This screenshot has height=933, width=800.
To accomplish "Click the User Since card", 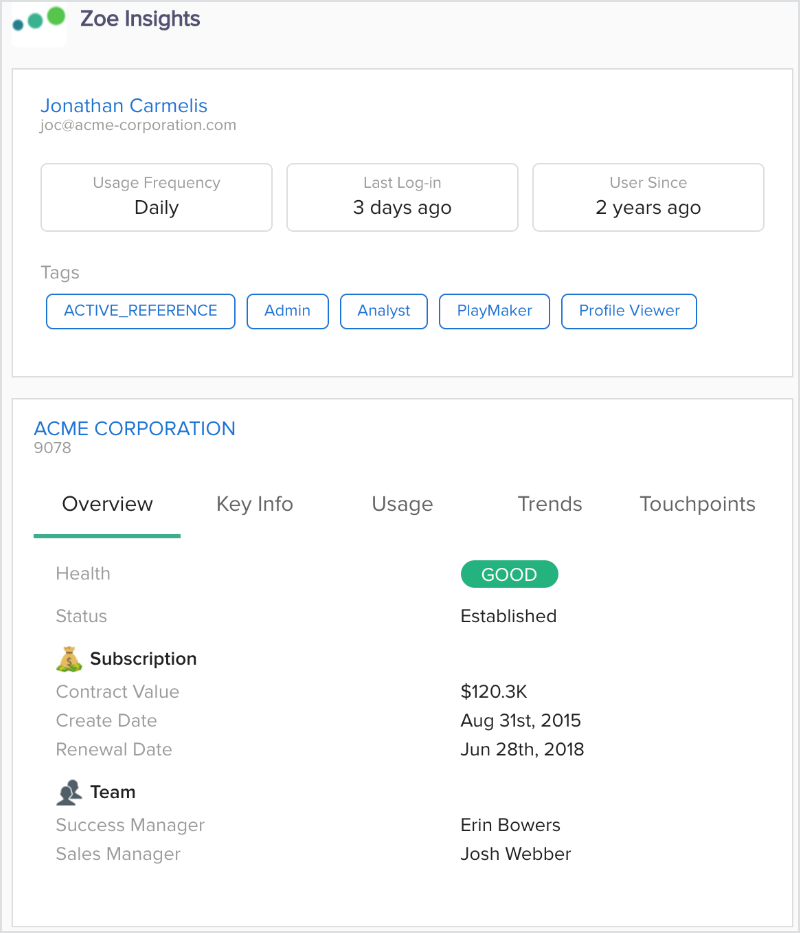I will (648, 197).
